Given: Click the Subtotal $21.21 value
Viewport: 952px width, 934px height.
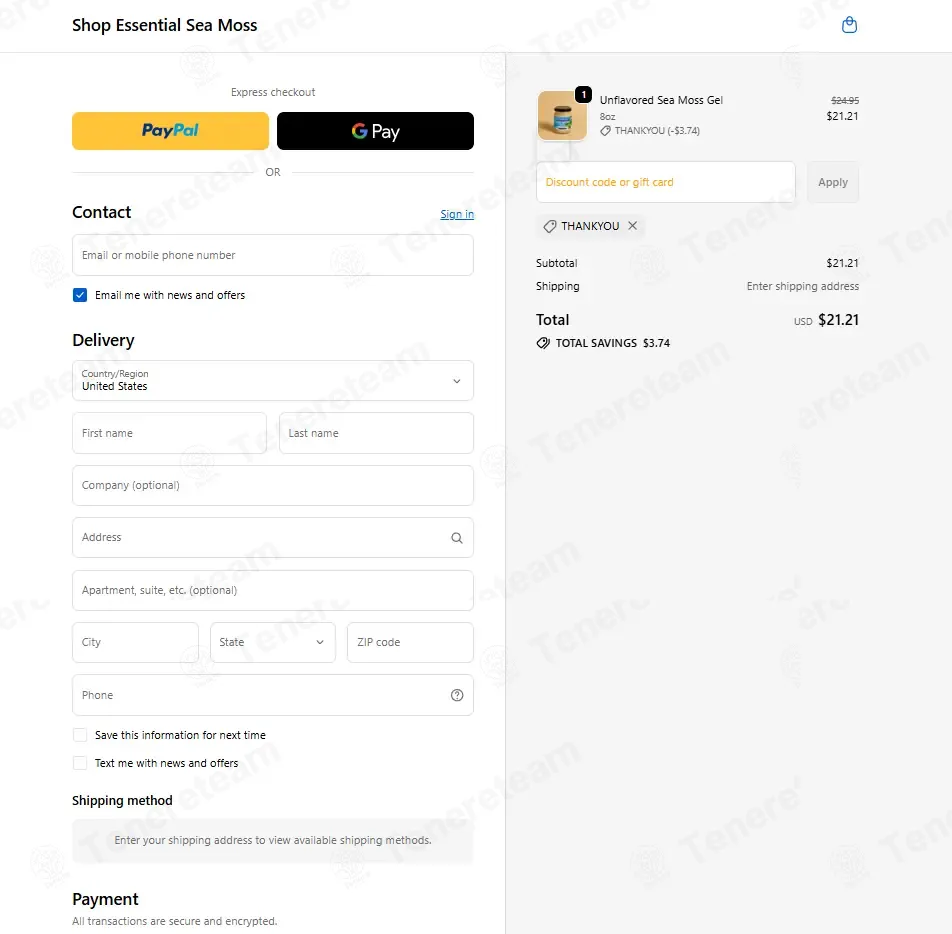Looking at the screenshot, I should click(842, 263).
